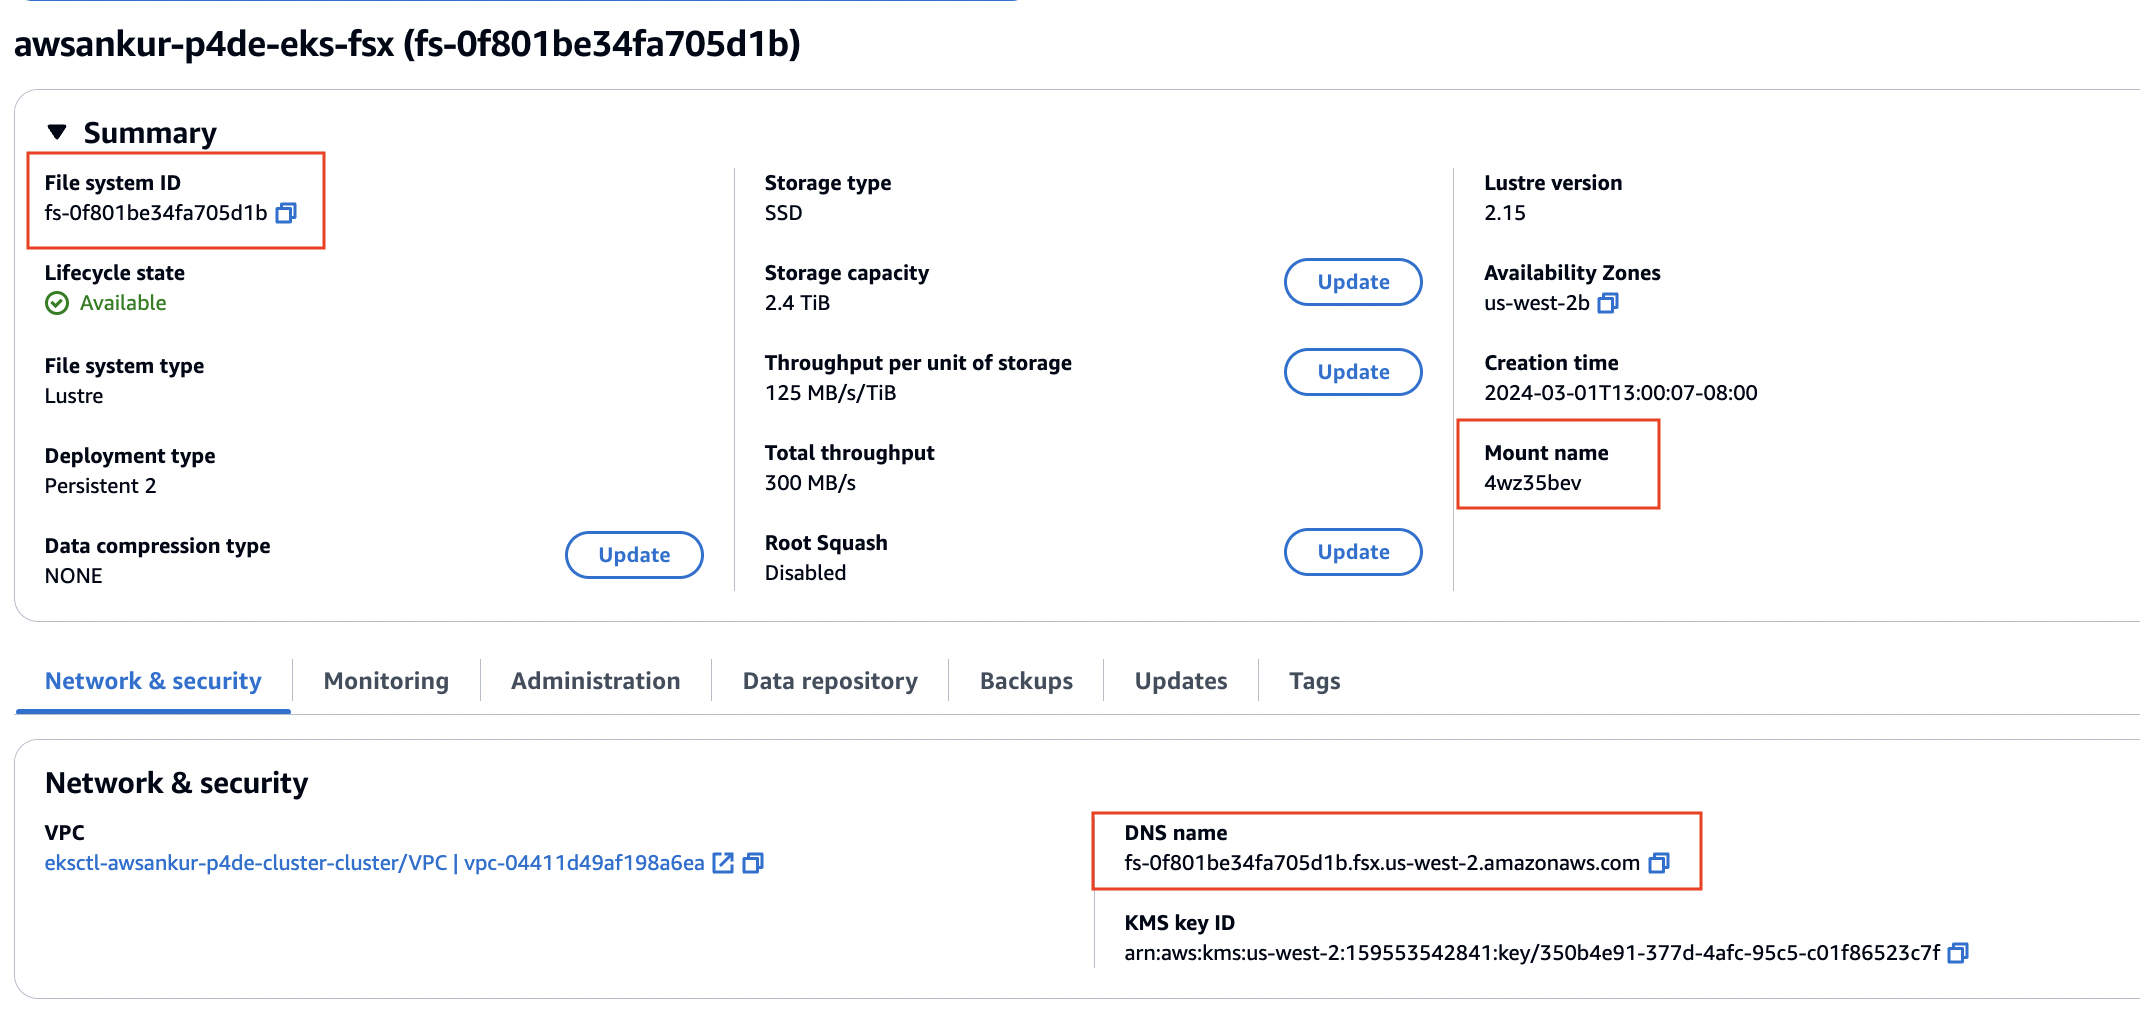Update the Root Squash setting
The image size is (2140, 1016).
(x=1353, y=552)
